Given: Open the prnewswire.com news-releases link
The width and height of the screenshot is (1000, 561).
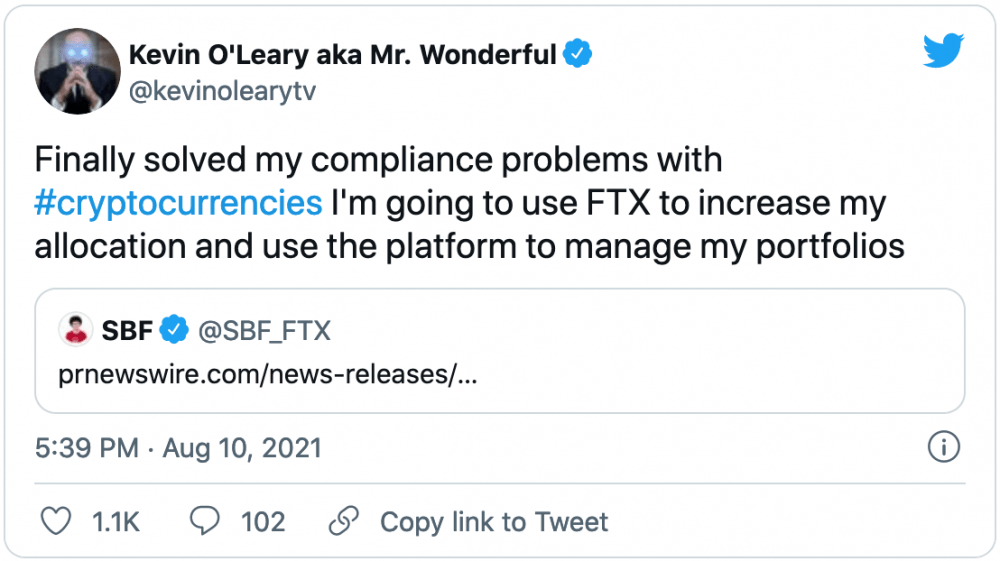Looking at the screenshot, I should tap(268, 374).
